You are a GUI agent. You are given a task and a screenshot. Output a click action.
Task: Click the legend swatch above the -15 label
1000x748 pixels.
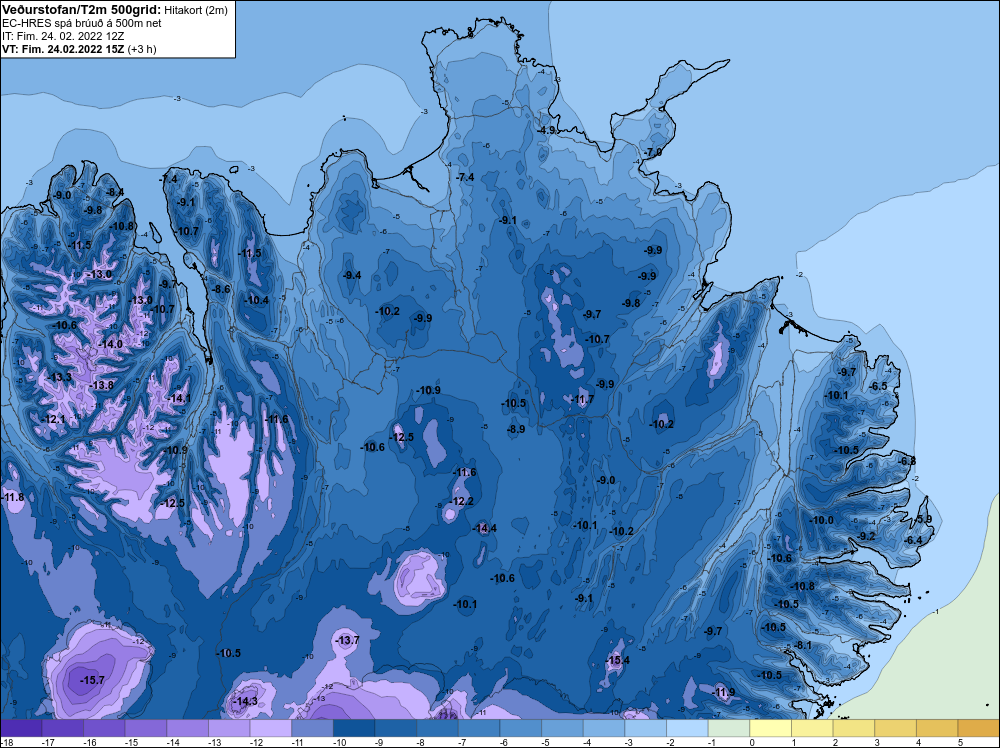pyautogui.click(x=145, y=728)
